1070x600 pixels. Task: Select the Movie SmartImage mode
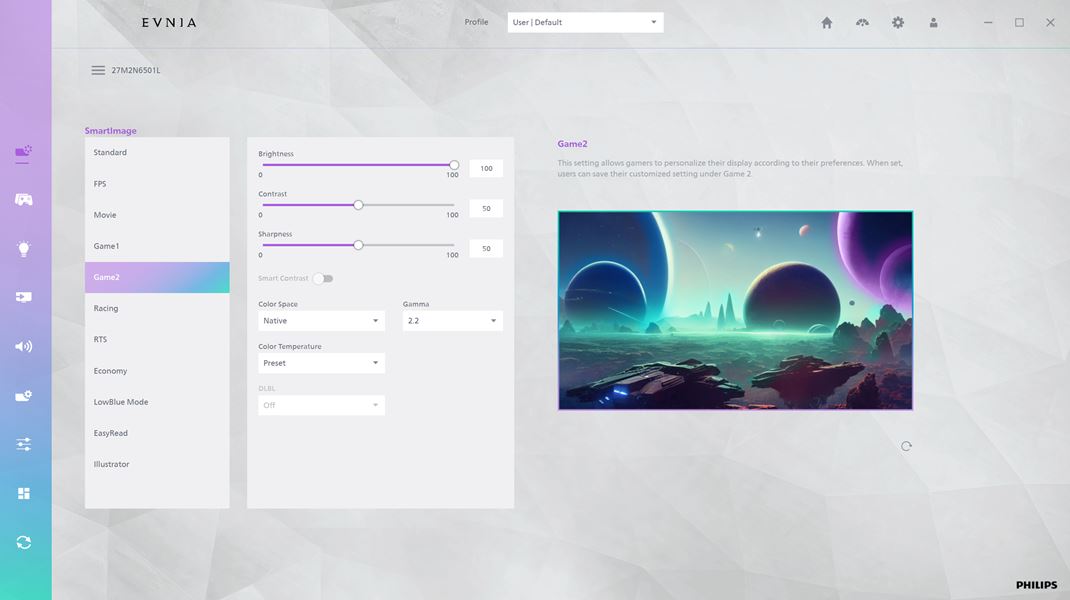[x=157, y=215]
